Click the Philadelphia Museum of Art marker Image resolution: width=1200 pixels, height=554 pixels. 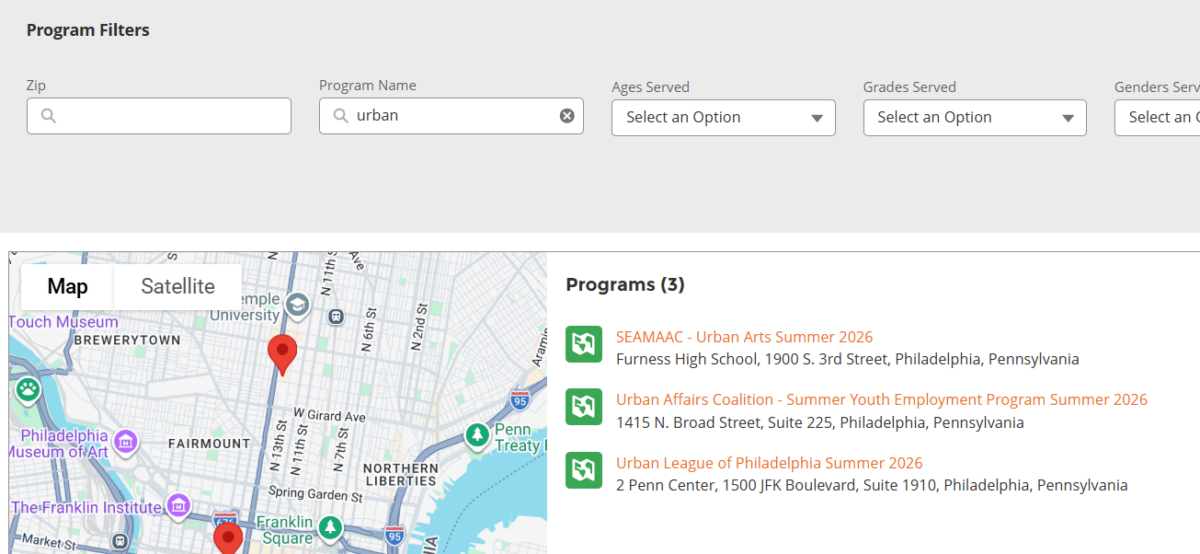coord(125,440)
